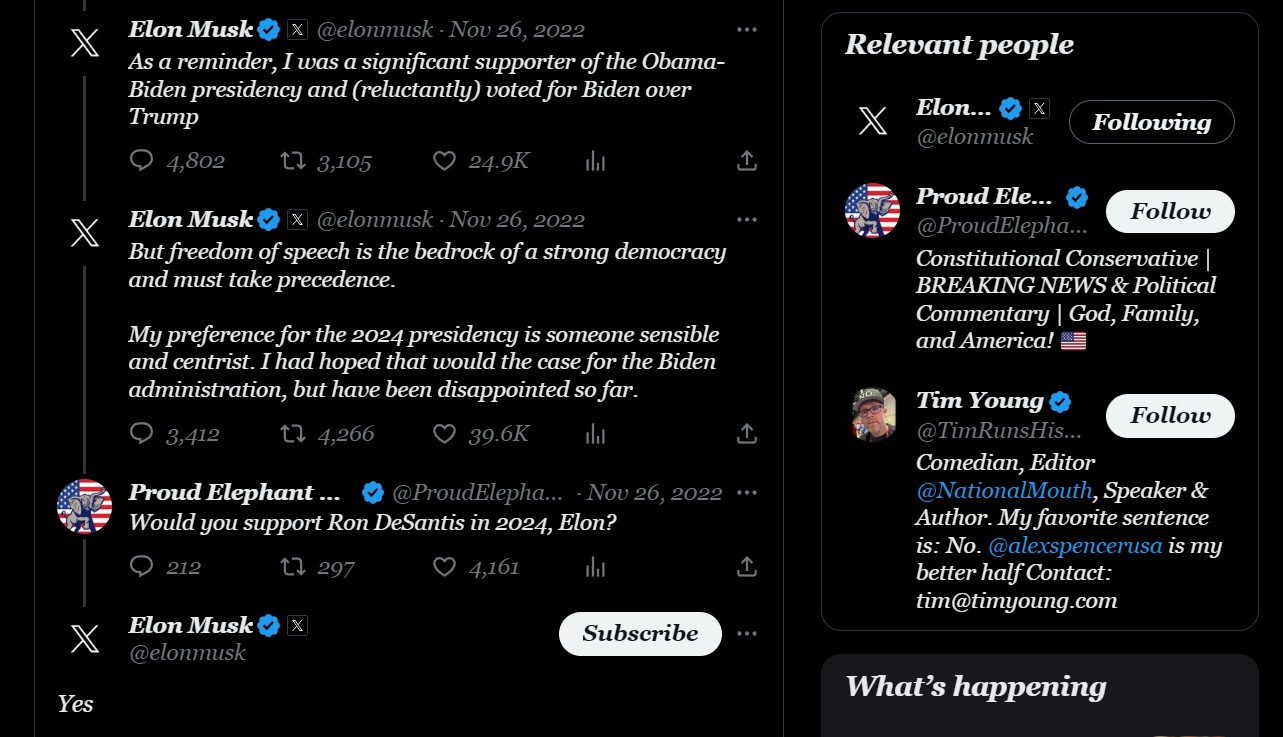
Task: Follow the Proud Elephant account
Action: (x=1169, y=211)
